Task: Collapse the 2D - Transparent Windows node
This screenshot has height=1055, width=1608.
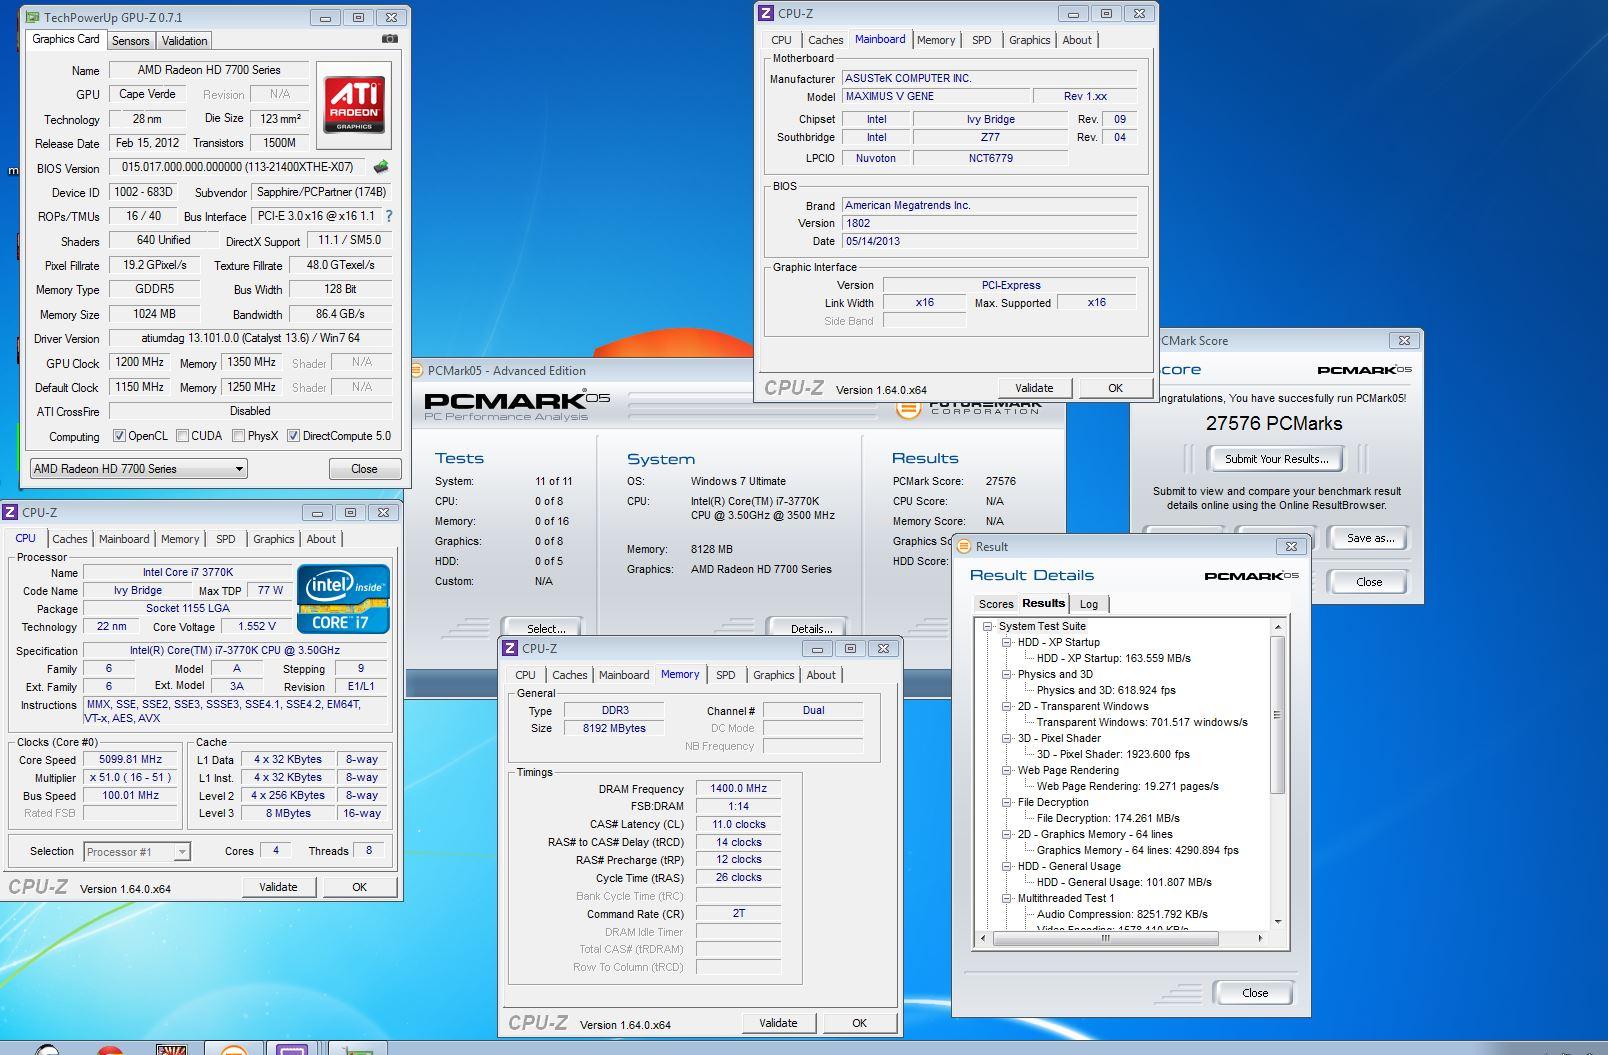Action: (1007, 706)
